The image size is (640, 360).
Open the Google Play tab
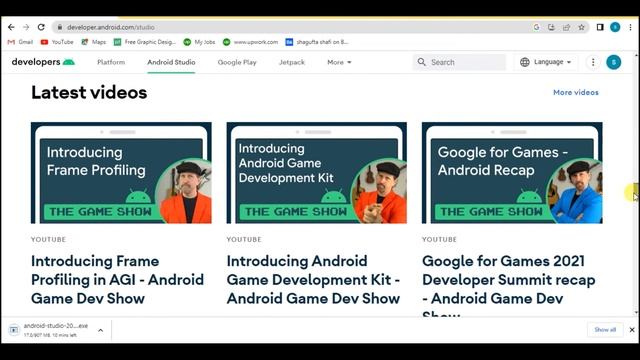tap(237, 62)
